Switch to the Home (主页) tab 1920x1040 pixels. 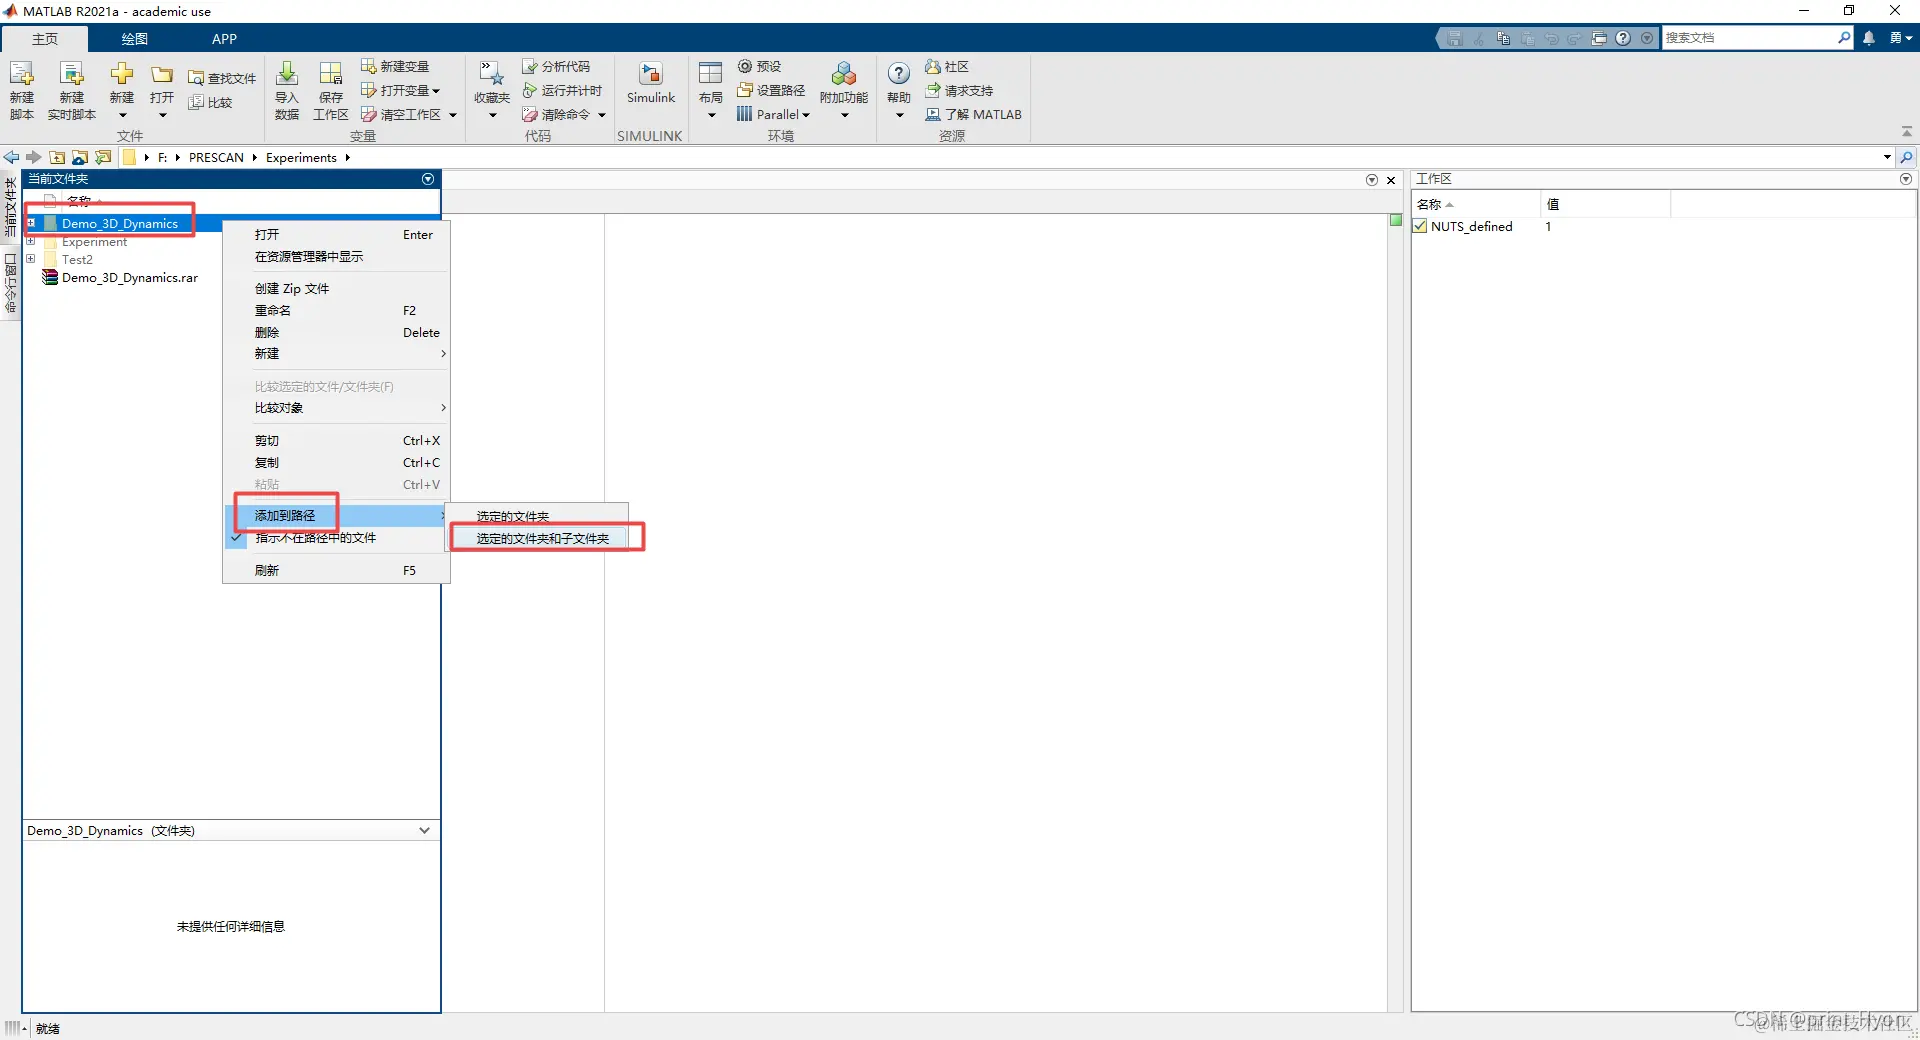point(45,38)
